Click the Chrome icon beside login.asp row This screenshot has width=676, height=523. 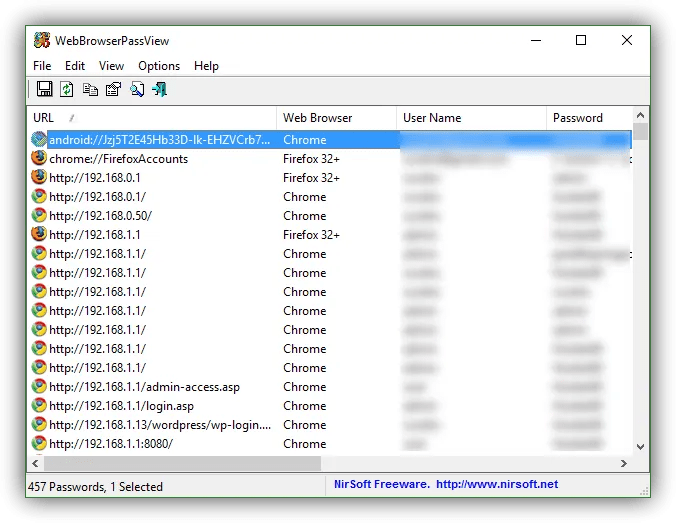point(39,405)
